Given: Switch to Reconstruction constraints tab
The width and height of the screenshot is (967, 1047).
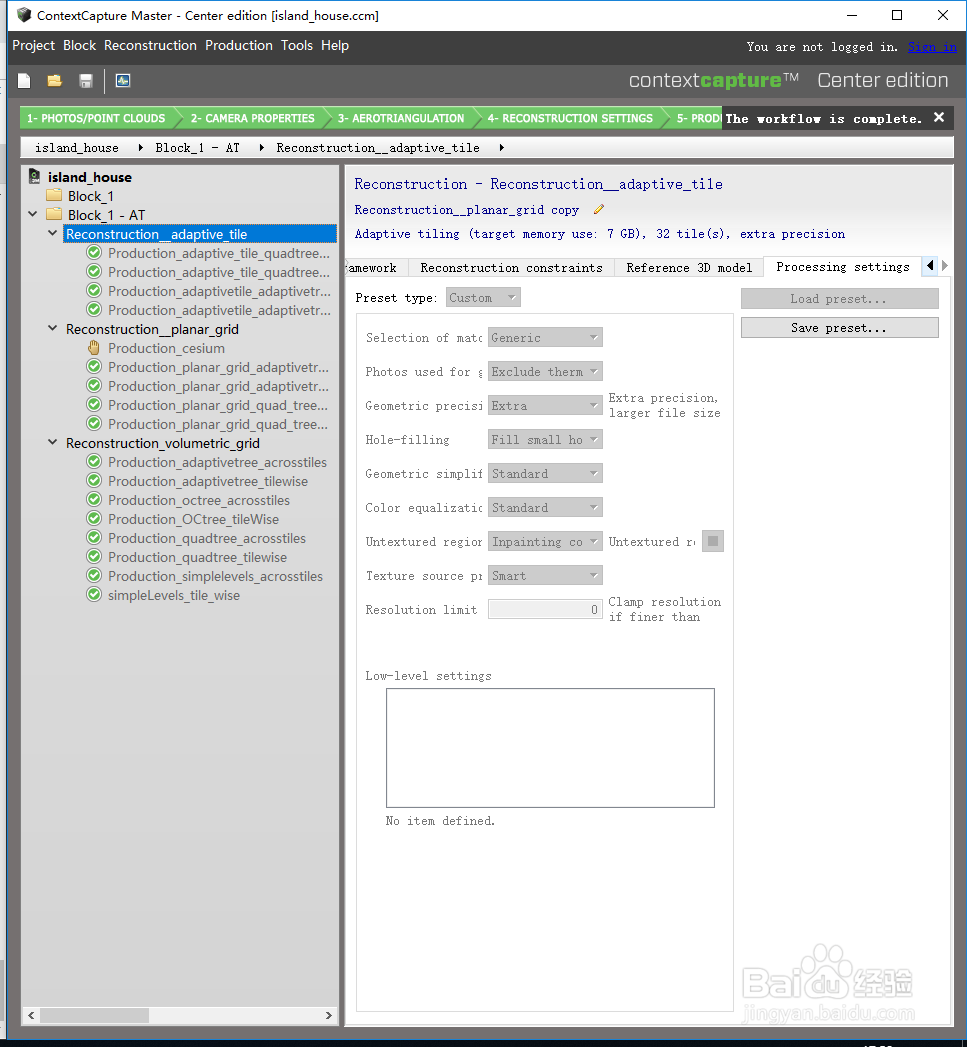Looking at the screenshot, I should 512,268.
